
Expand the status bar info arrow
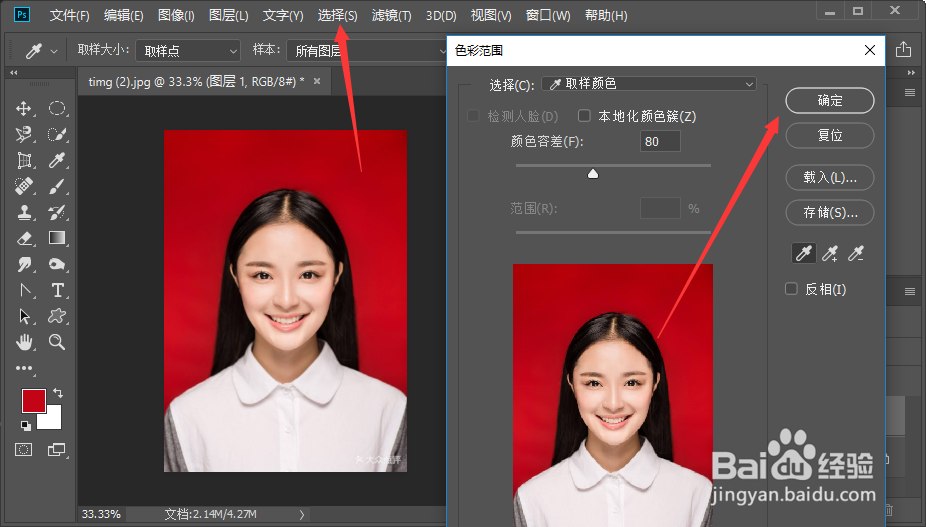point(302,515)
